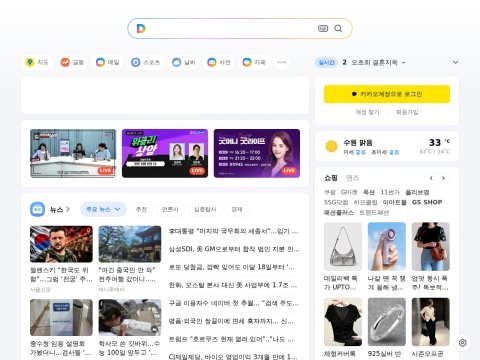
Task: Play the studio broadcast LIVE thumbnail
Action: [x=73, y=153]
